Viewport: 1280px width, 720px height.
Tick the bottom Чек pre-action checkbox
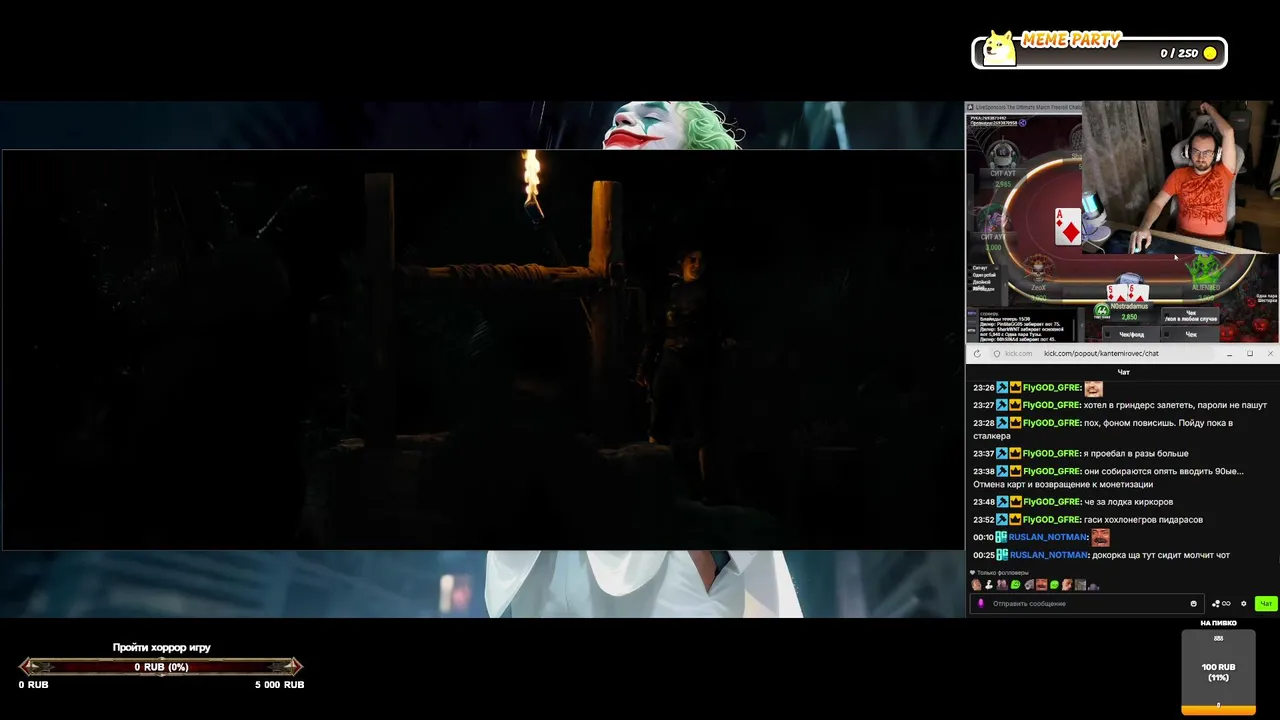tap(1167, 334)
